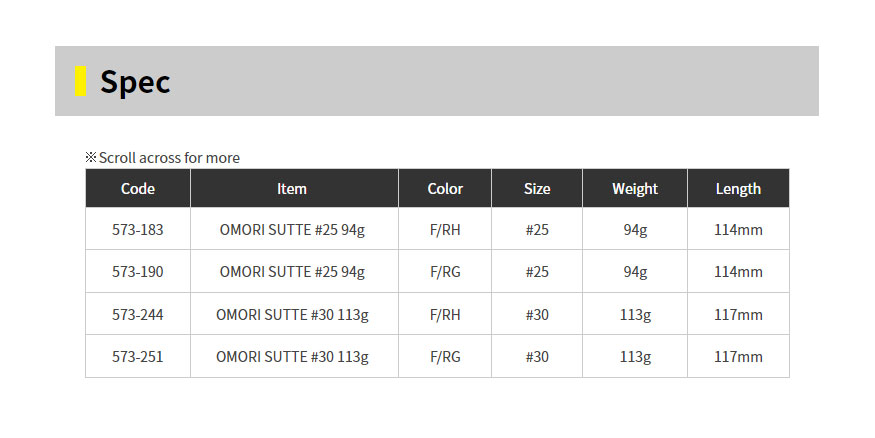Select the Weight column header
Image resolution: width=875 pixels, height=438 pixels.
(635, 189)
